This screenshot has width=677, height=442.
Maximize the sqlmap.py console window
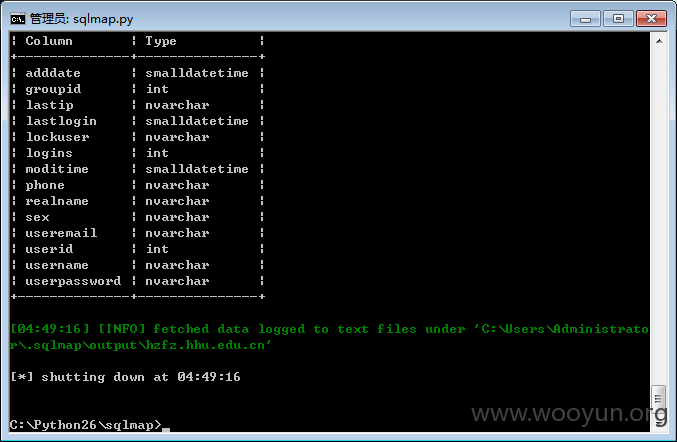tap(618, 19)
